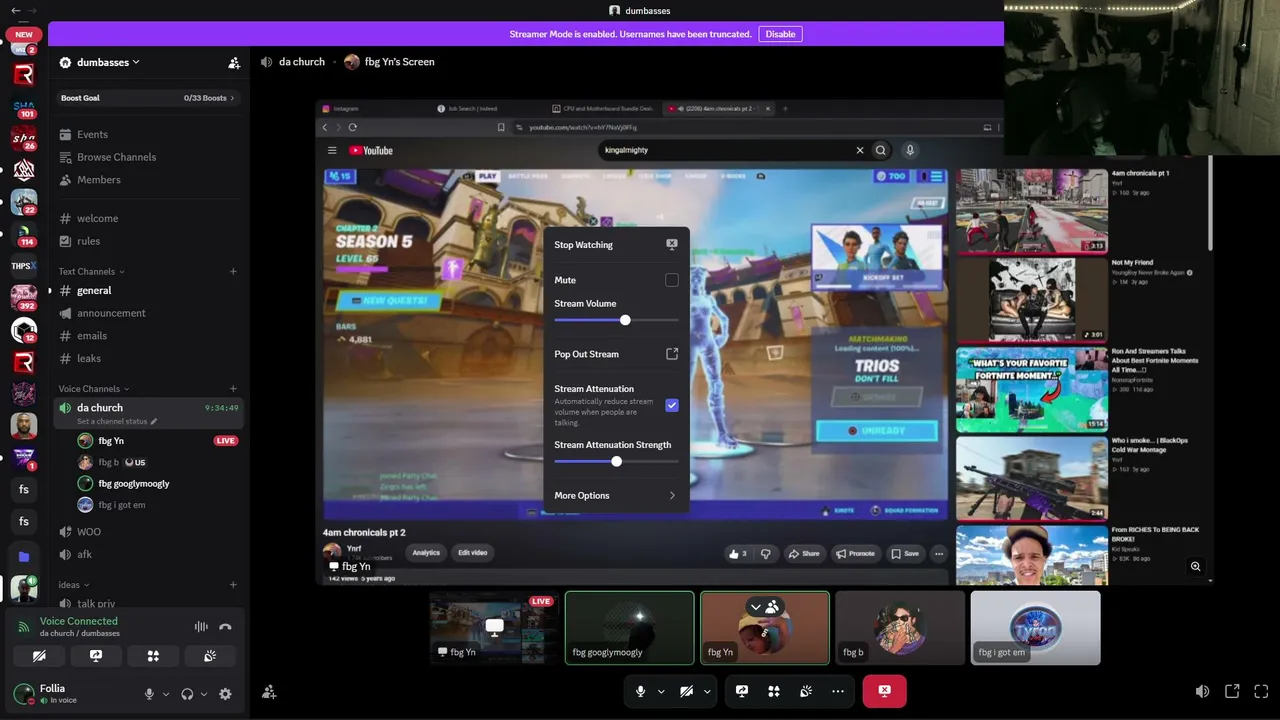Open the invite icon beside dumbasses server name
The width and height of the screenshot is (1280, 720).
[234, 62]
